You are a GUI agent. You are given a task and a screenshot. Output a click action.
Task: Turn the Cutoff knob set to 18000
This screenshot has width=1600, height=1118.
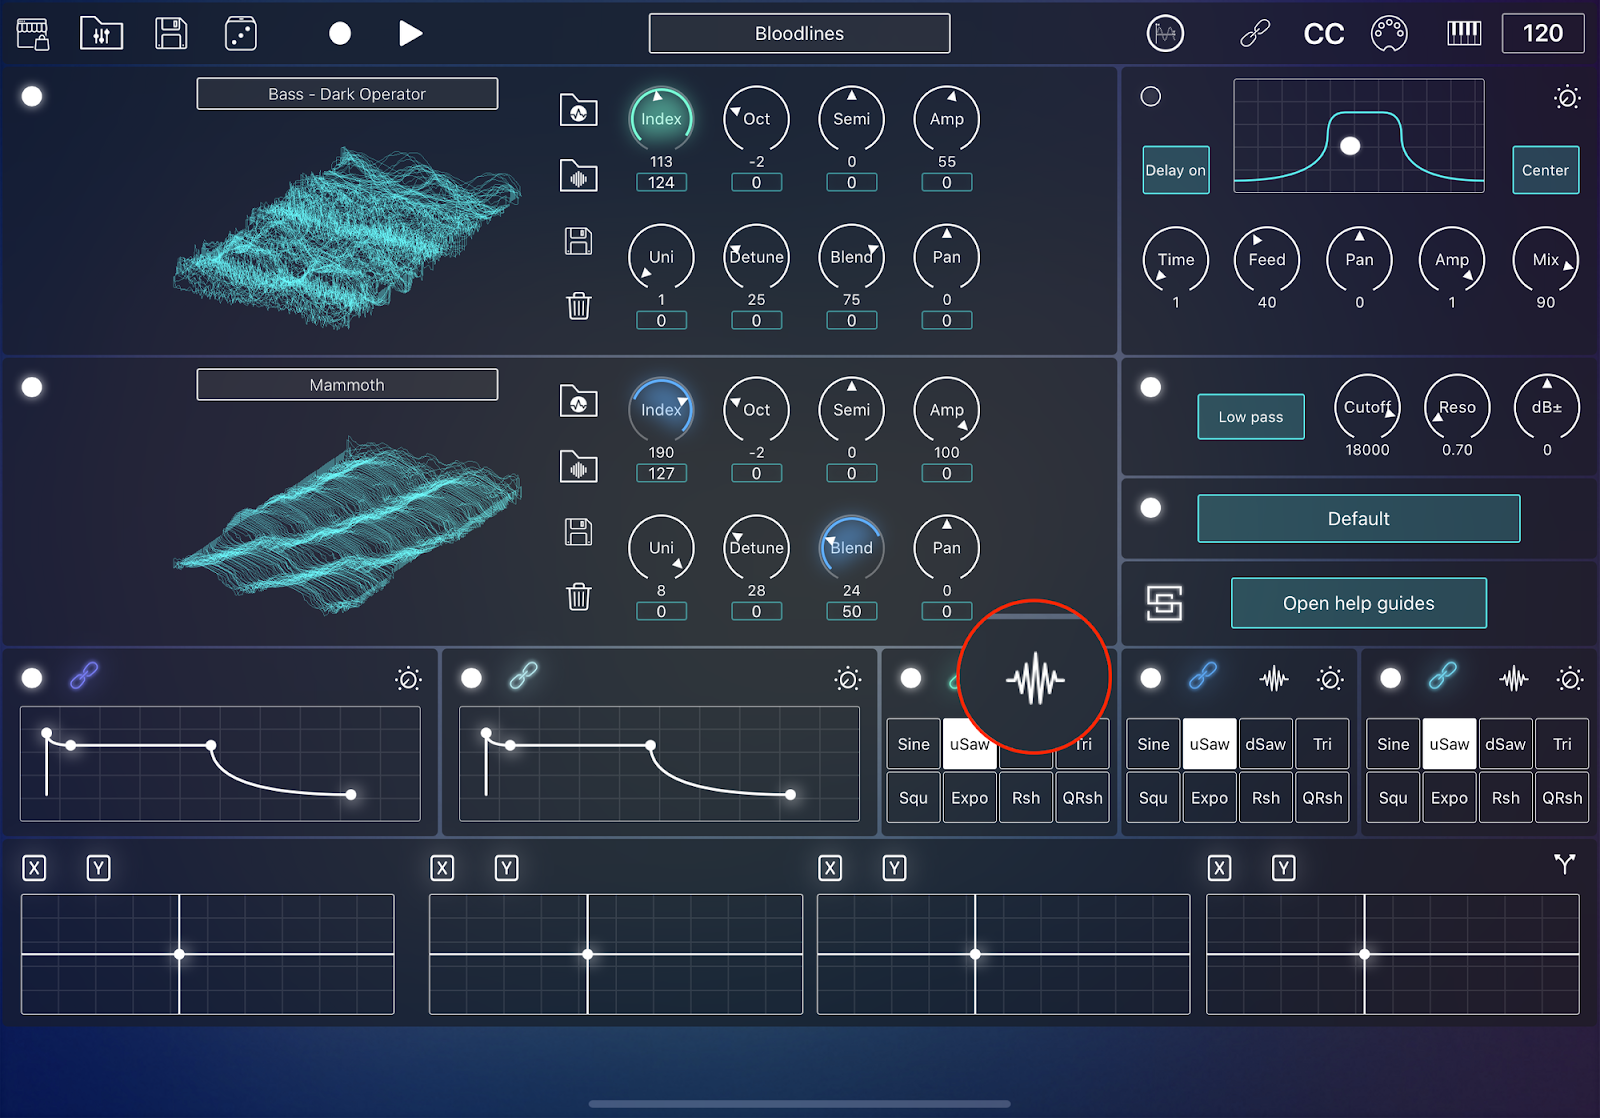[x=1367, y=407]
